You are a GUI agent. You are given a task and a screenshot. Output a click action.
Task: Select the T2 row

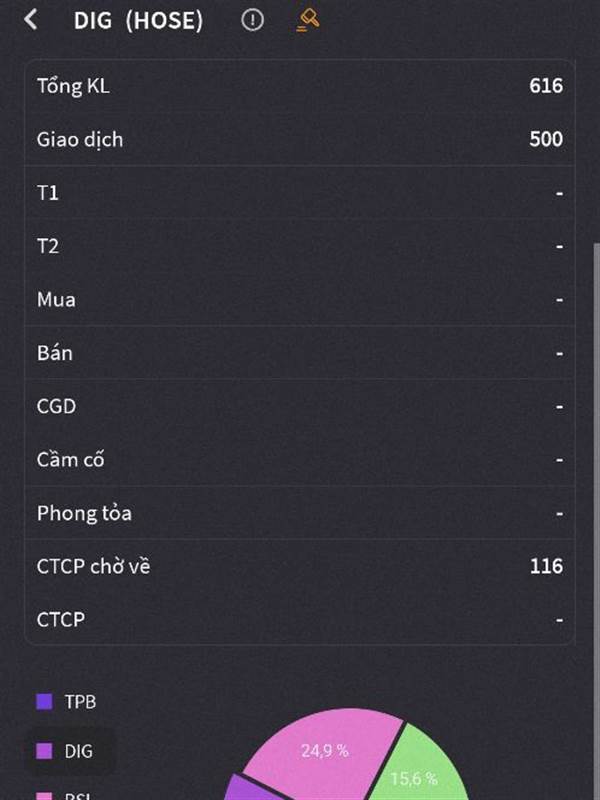pos(300,246)
